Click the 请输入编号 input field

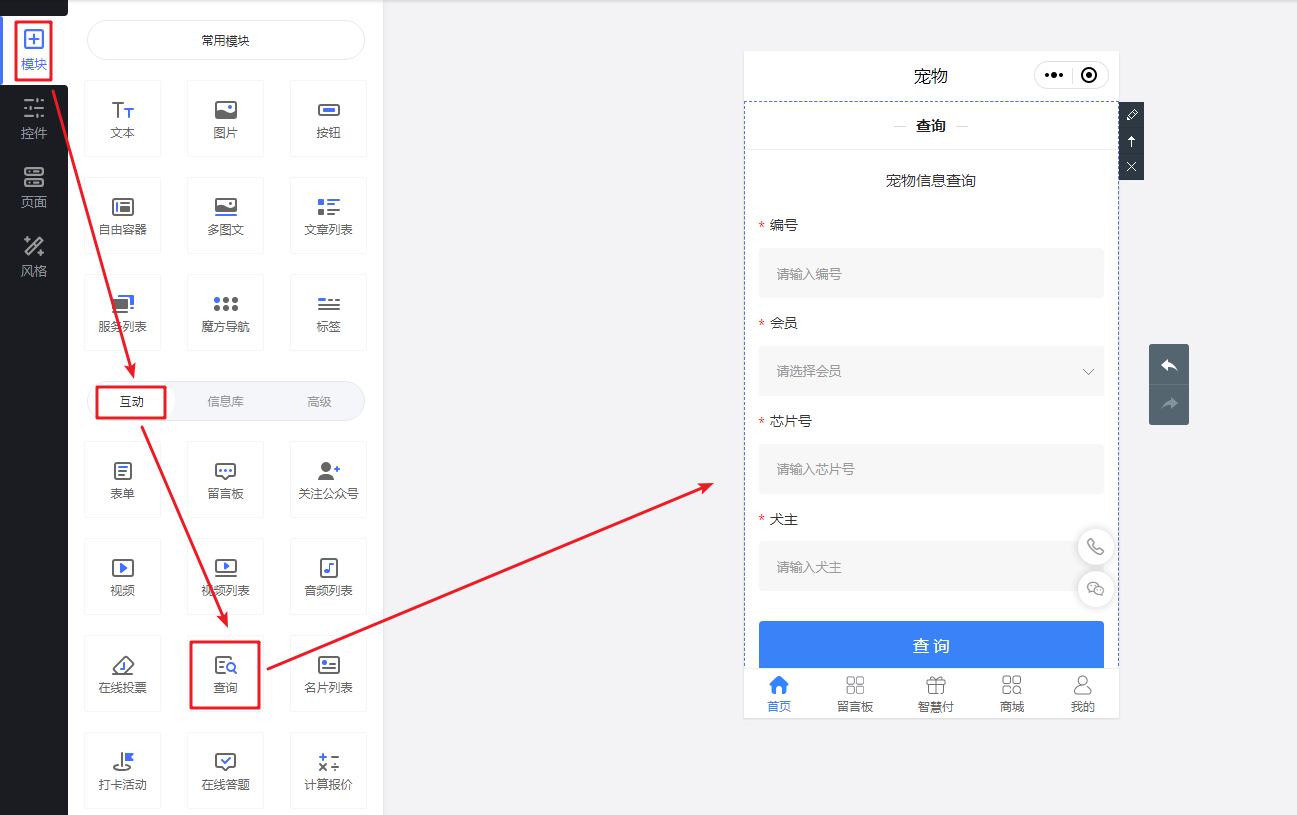pyautogui.click(x=931, y=273)
